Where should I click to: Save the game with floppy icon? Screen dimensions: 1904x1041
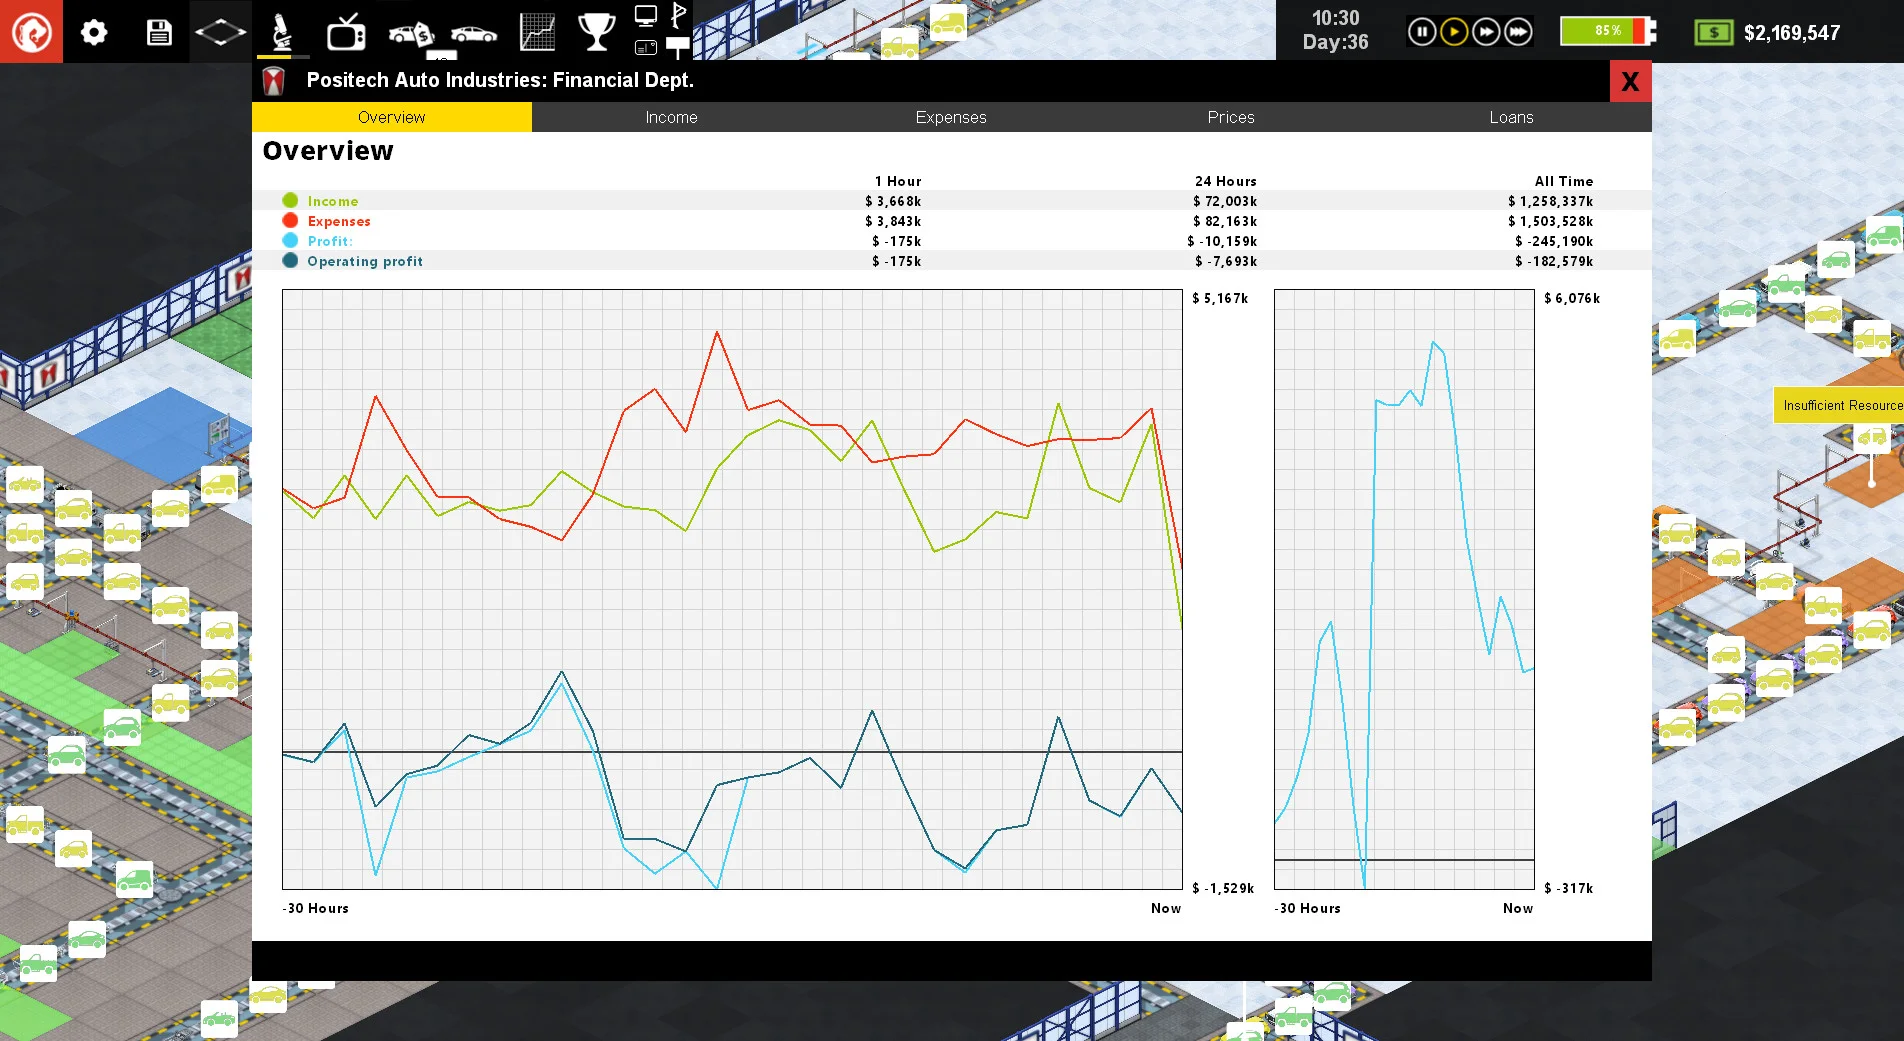158,31
